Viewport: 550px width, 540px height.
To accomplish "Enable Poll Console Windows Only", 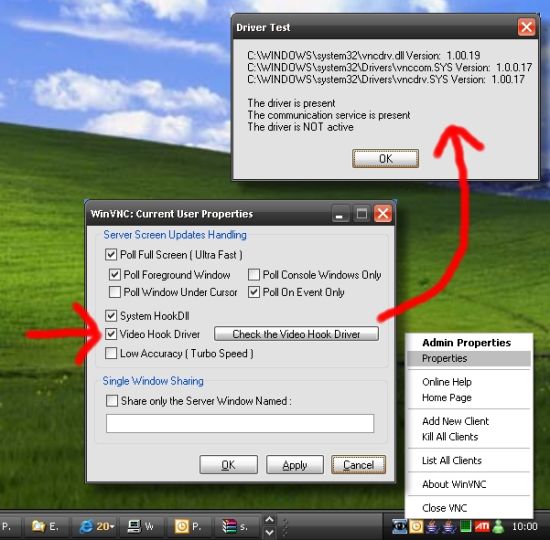I will (x=254, y=275).
